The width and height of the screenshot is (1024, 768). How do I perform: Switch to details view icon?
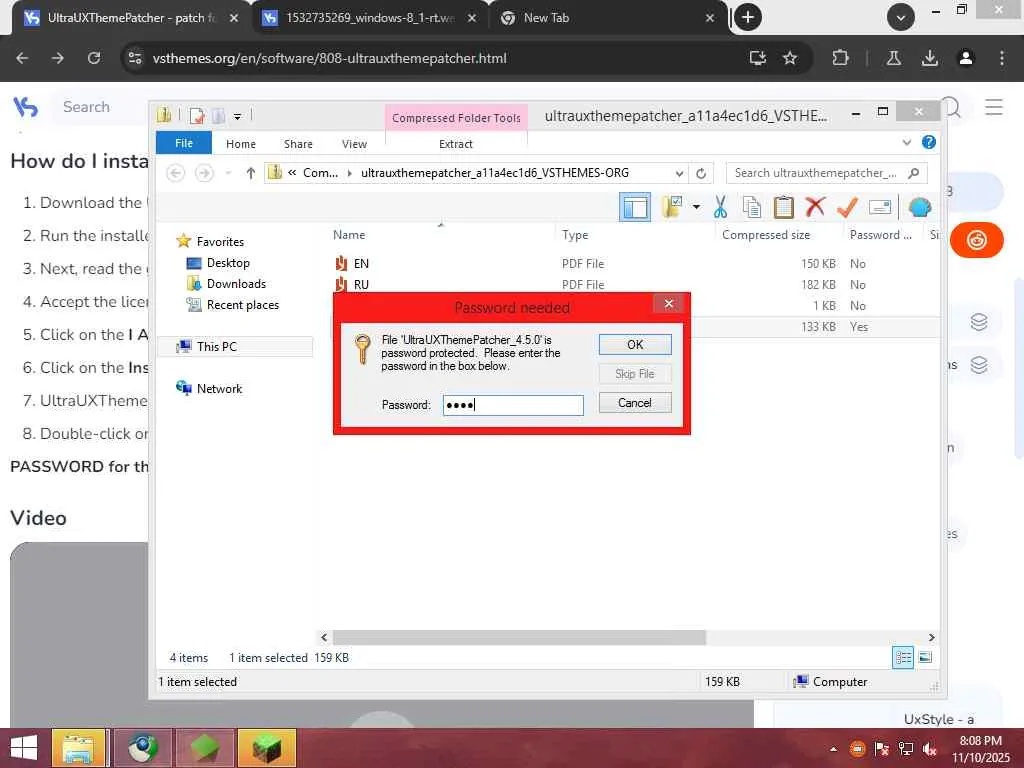[903, 658]
